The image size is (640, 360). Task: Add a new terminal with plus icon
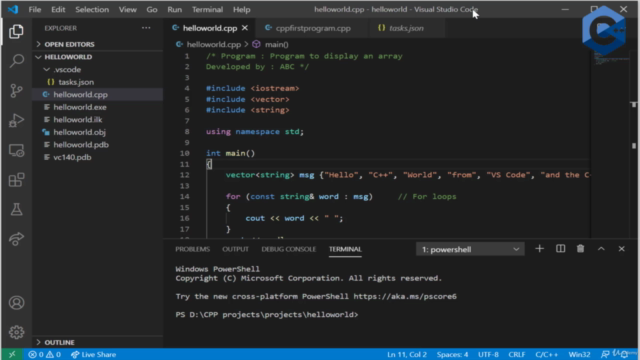539,249
